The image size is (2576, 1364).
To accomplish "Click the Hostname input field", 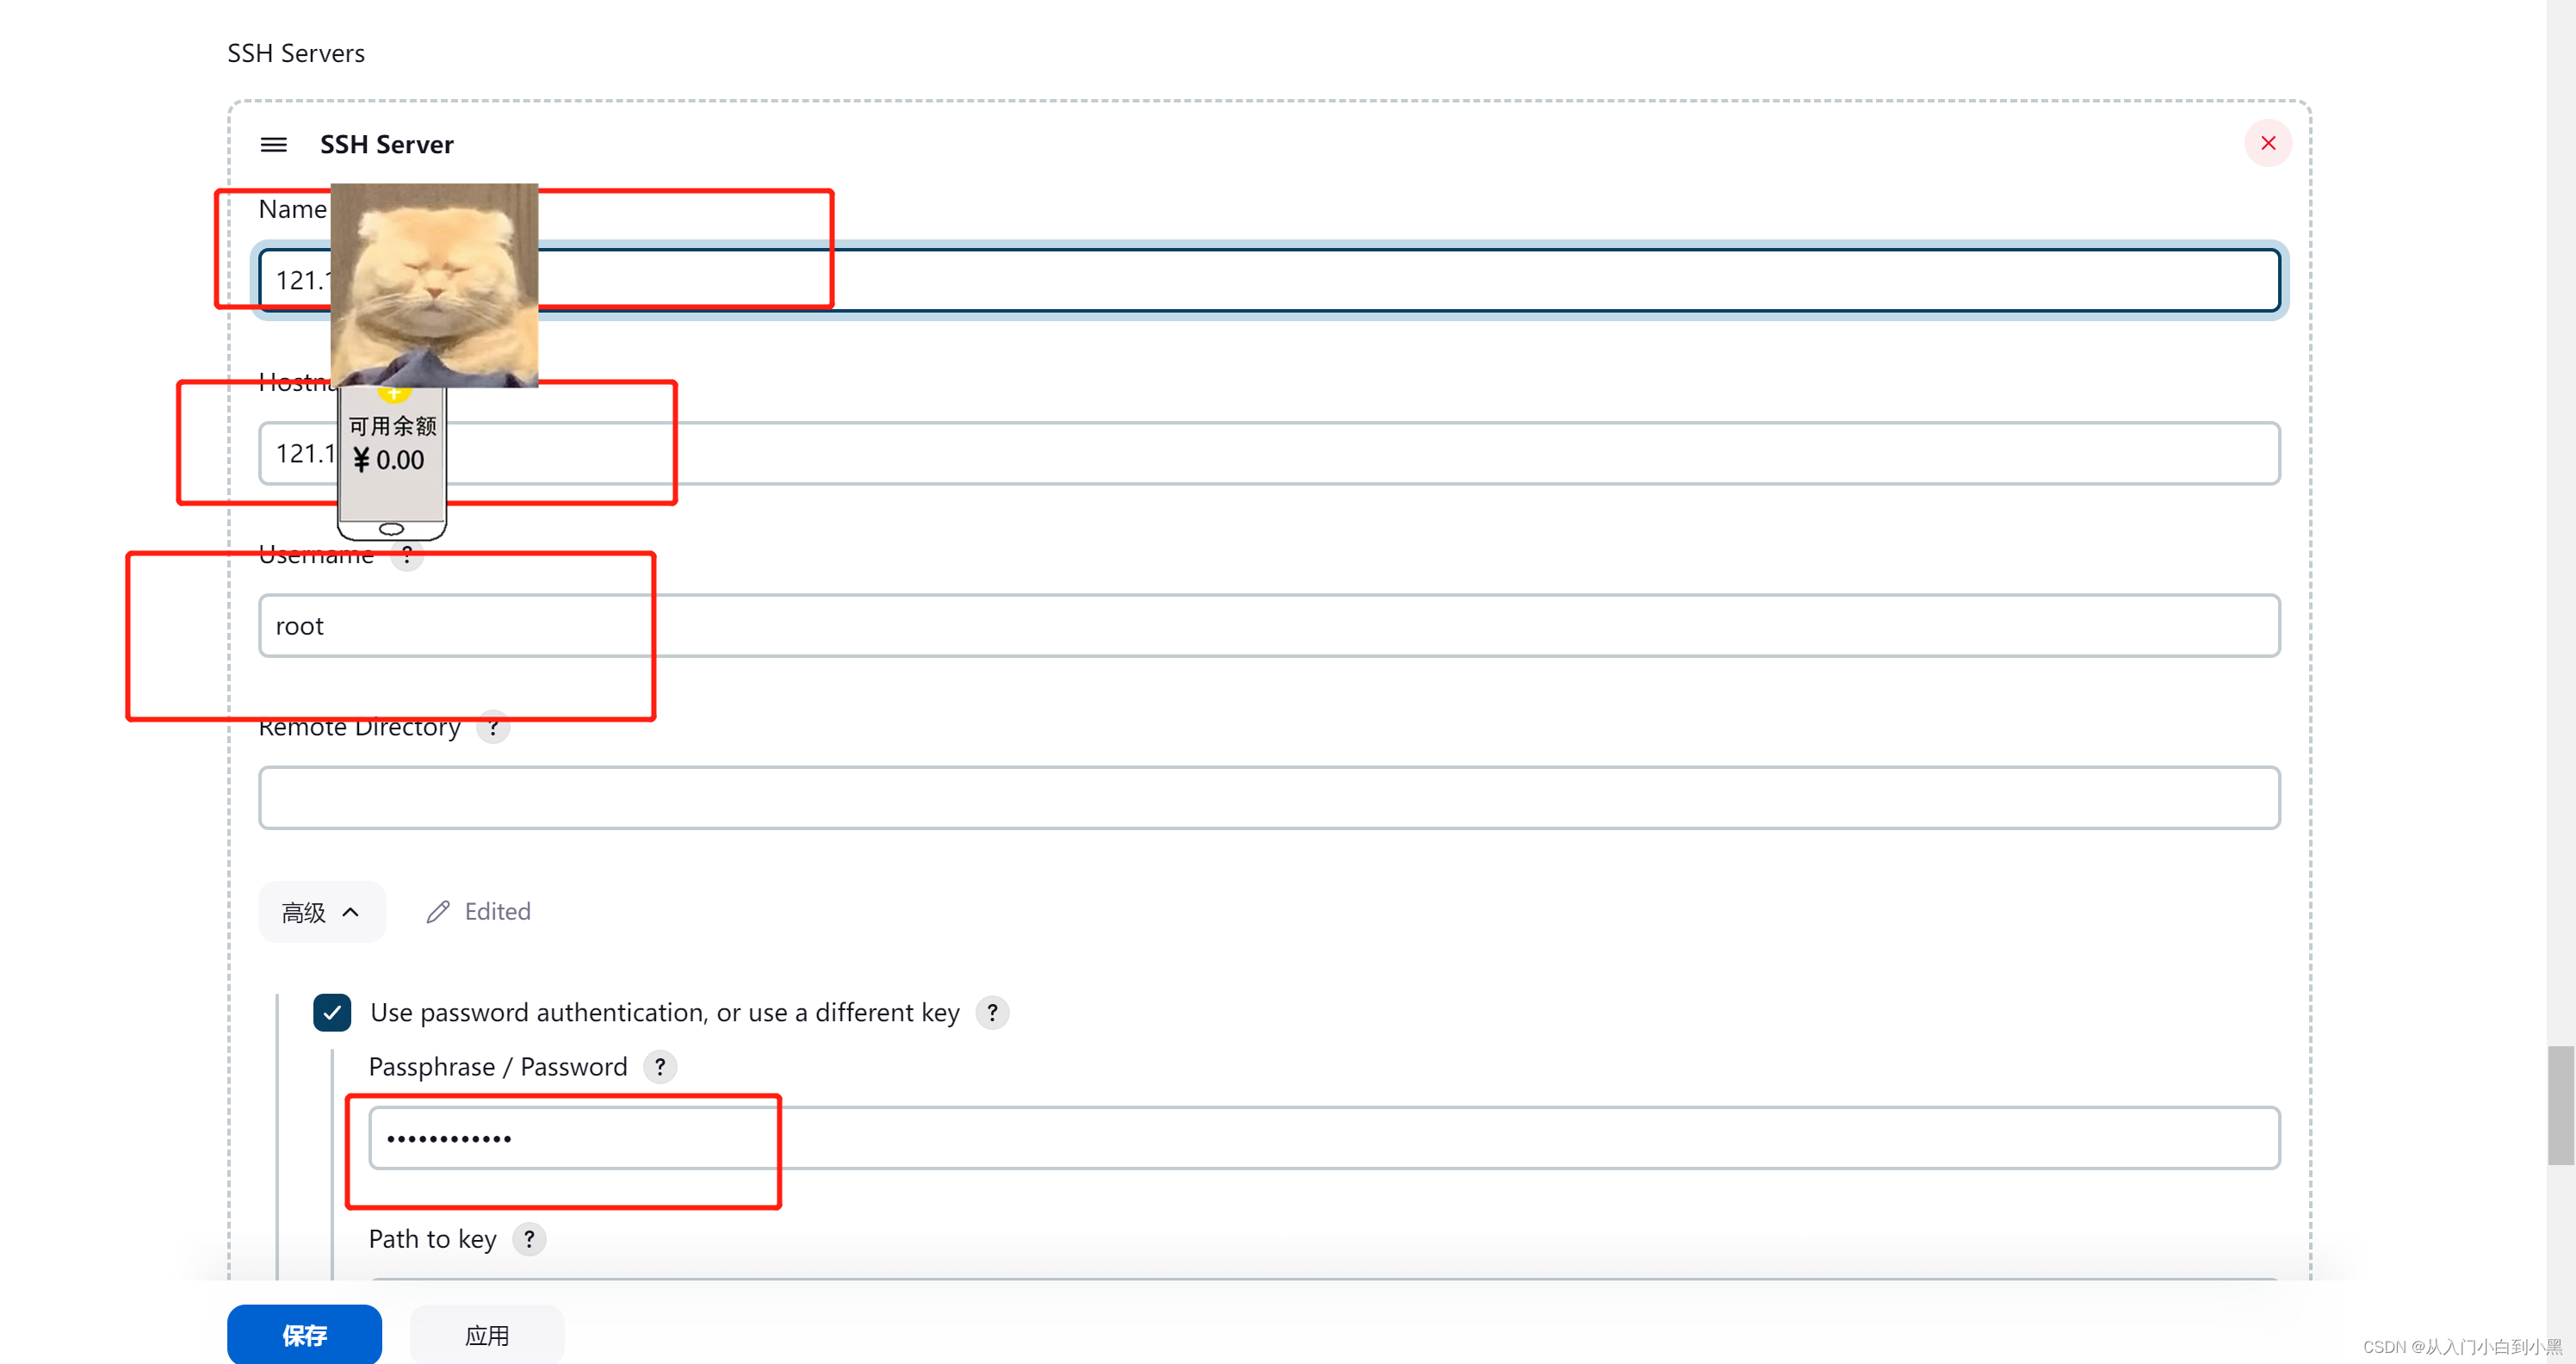I will click(x=1269, y=452).
